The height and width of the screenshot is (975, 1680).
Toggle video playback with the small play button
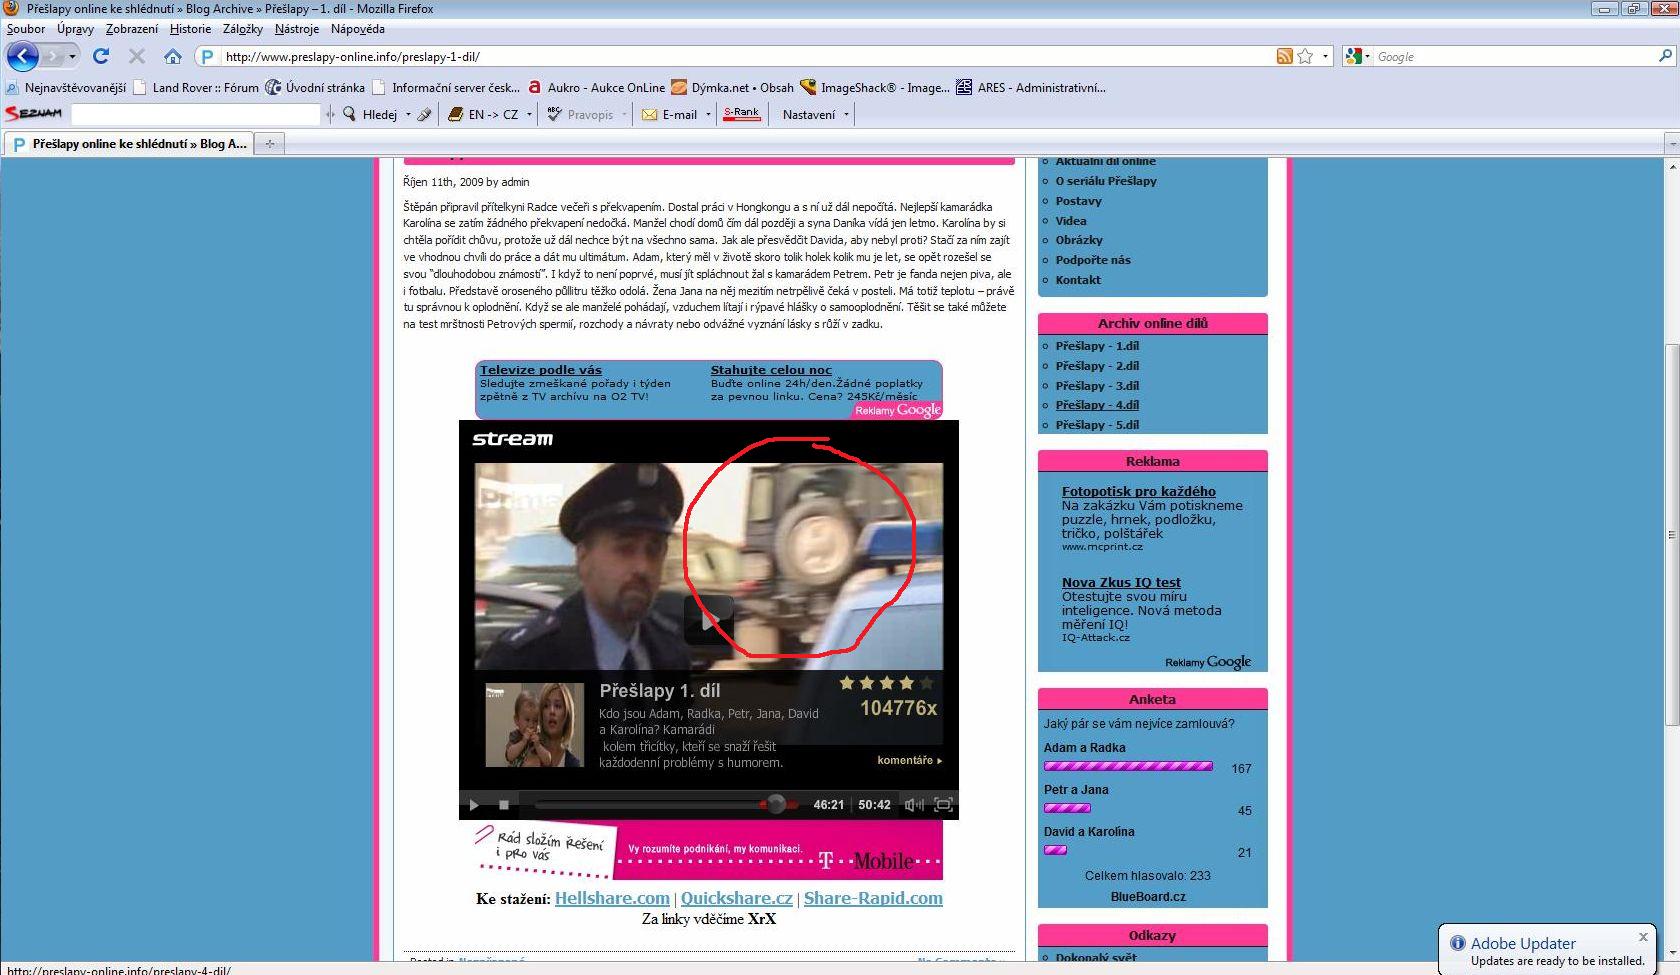(x=474, y=804)
